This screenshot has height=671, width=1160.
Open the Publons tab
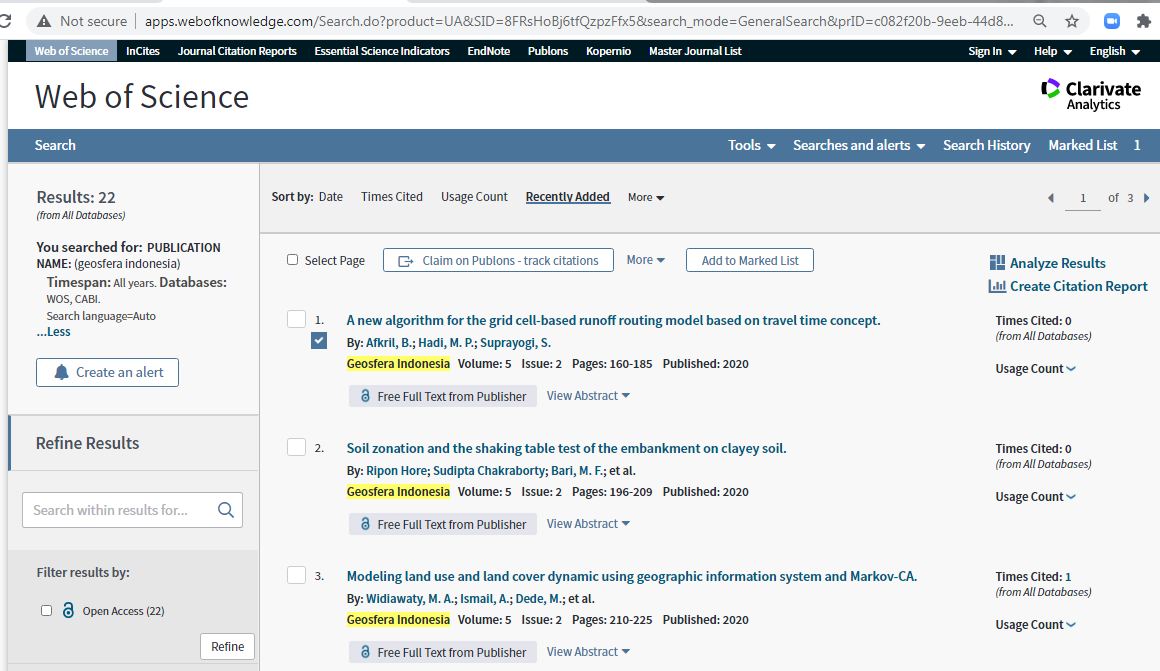point(547,51)
